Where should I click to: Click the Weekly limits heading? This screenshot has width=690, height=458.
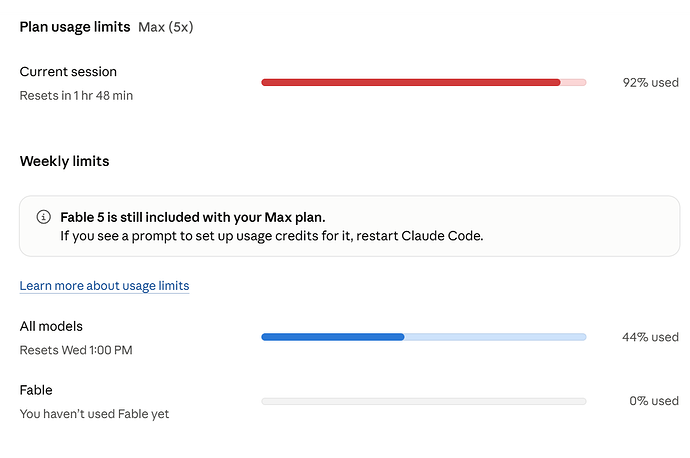(x=64, y=161)
